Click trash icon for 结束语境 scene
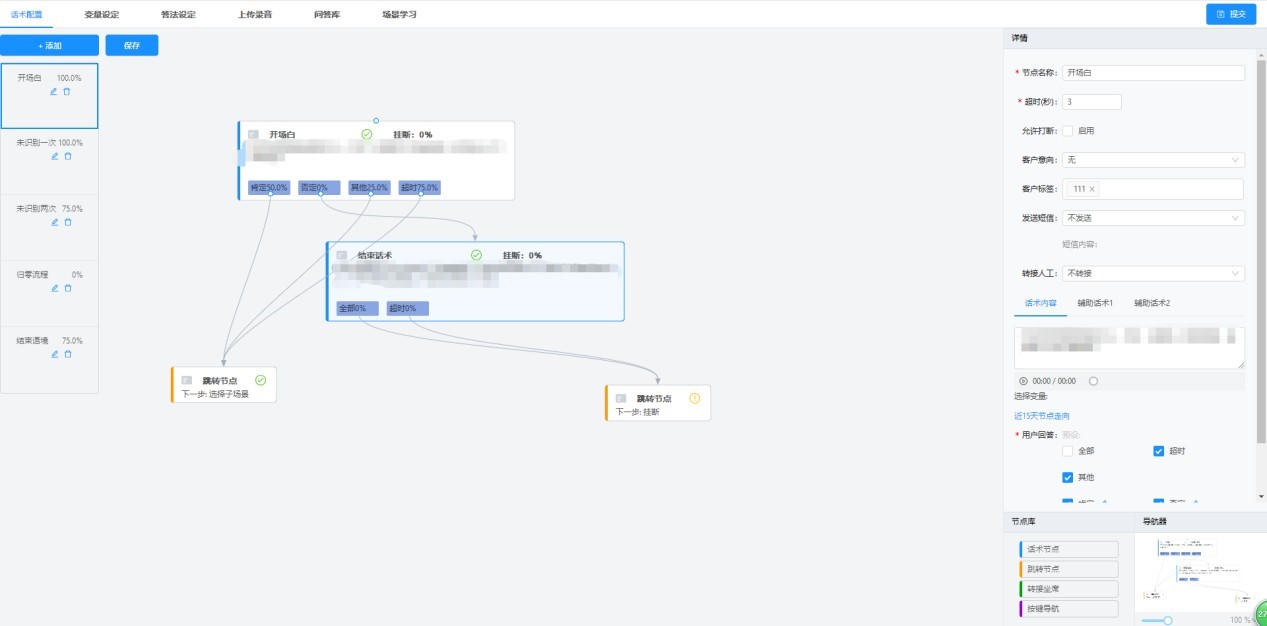Viewport: 1267px width, 626px height. [68, 354]
